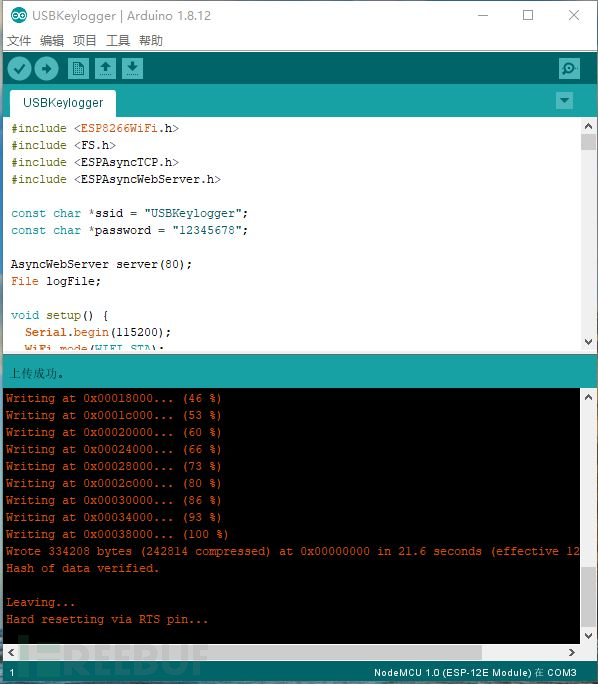Click the Leaving... console line
This screenshot has height=684, width=598.
coord(41,602)
